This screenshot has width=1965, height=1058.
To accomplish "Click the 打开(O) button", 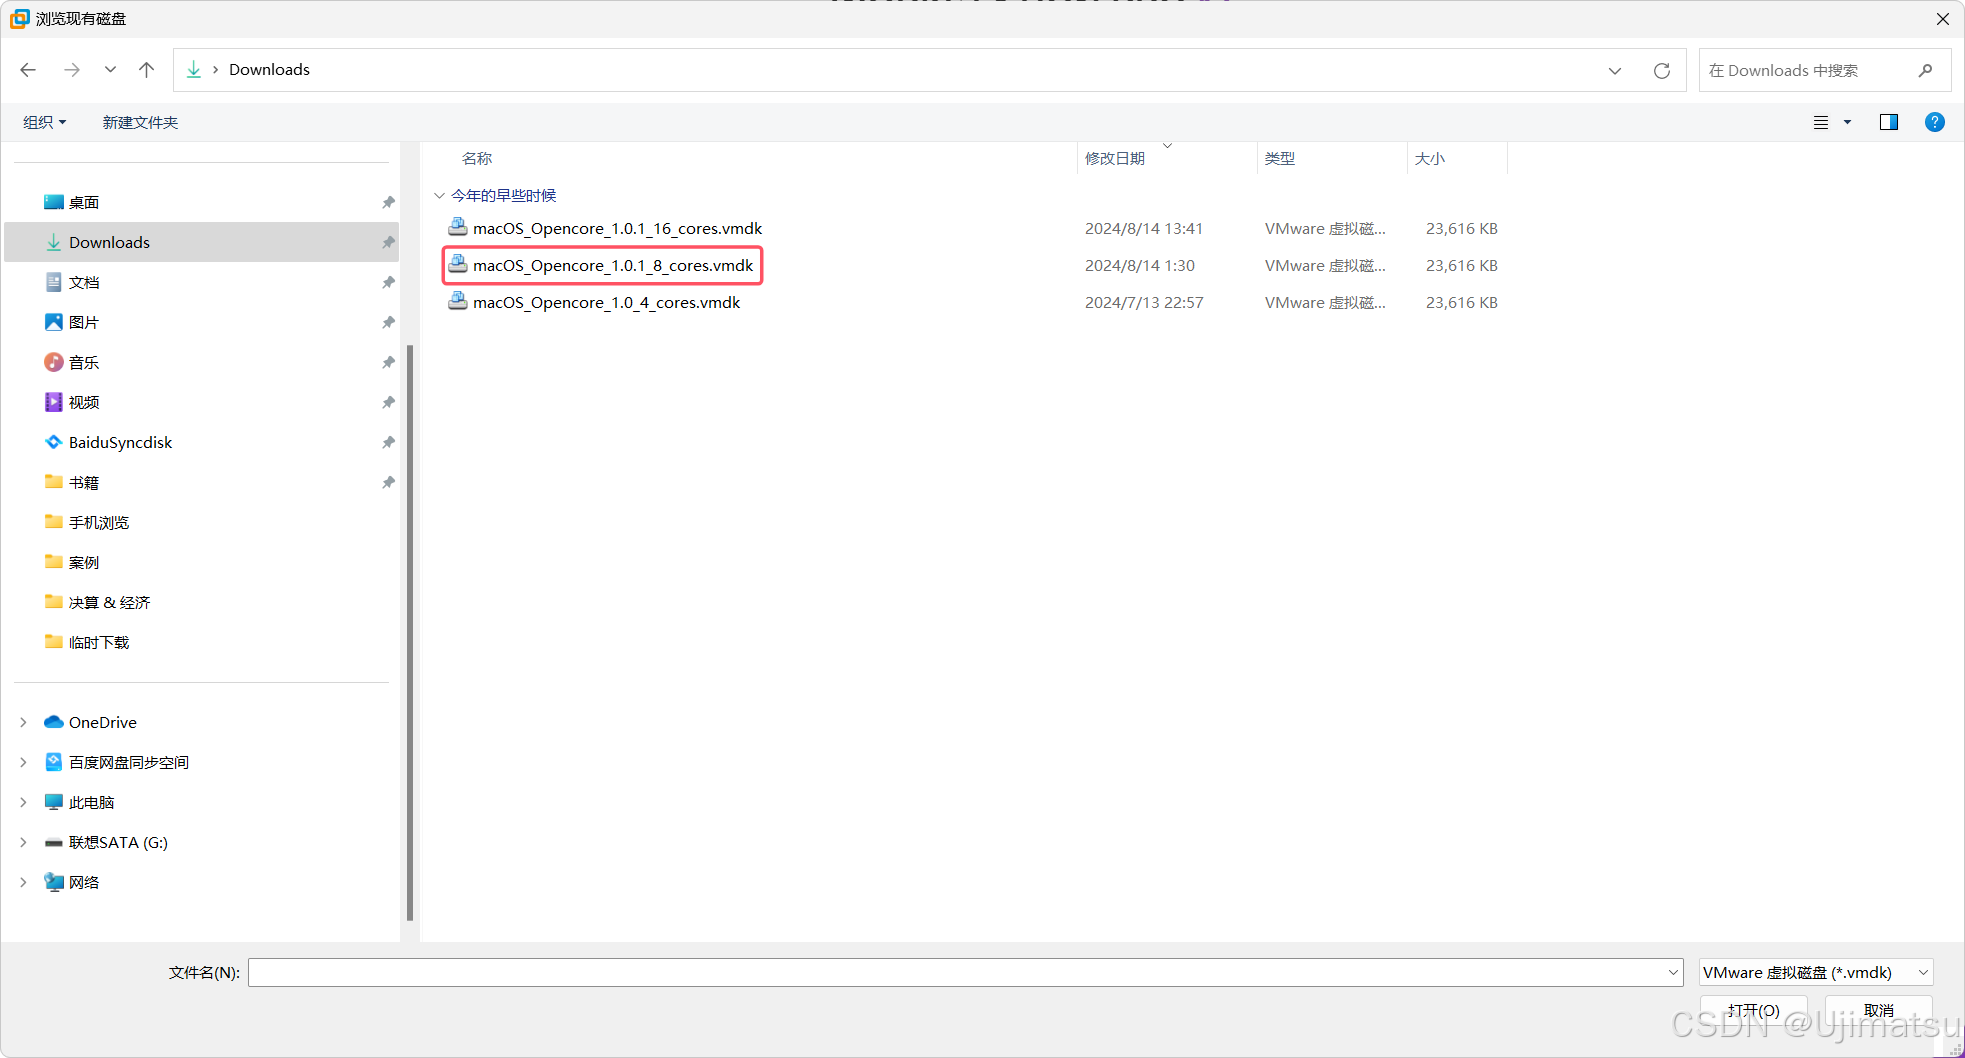I will pos(1754,1010).
